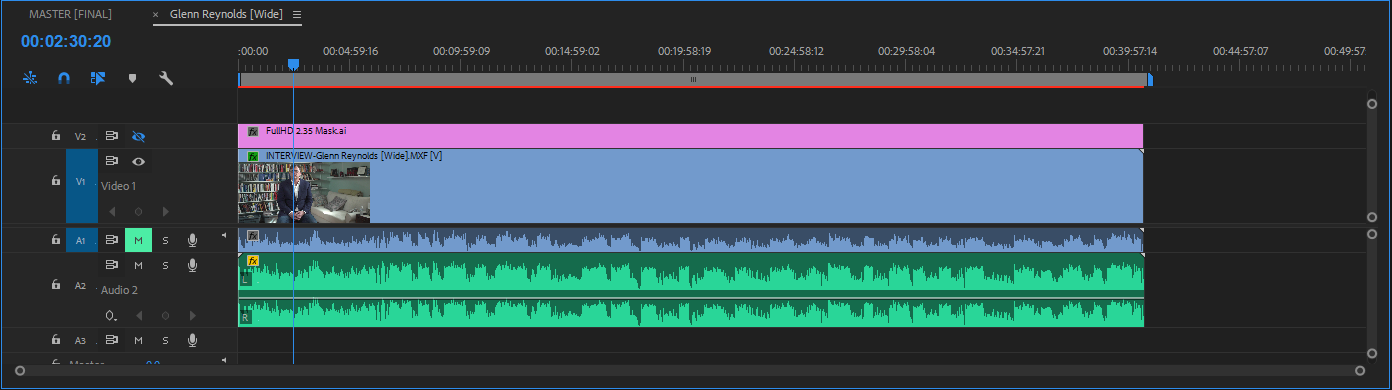The height and width of the screenshot is (390, 1392).
Task: Toggle lock on track A2
Action: [x=56, y=285]
